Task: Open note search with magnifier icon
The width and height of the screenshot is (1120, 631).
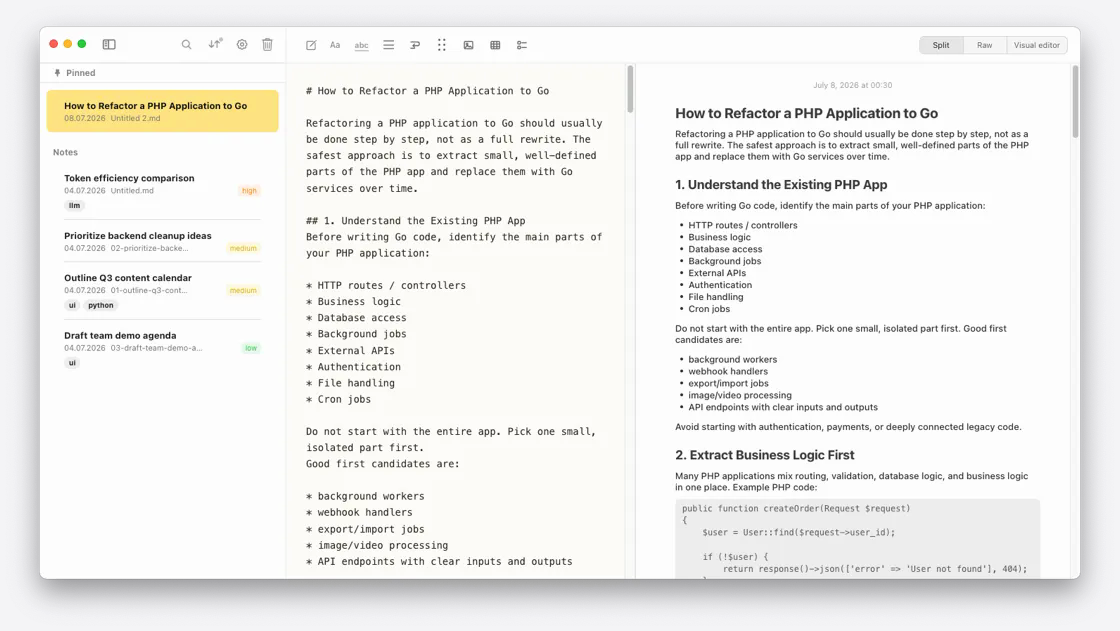Action: coord(186,44)
